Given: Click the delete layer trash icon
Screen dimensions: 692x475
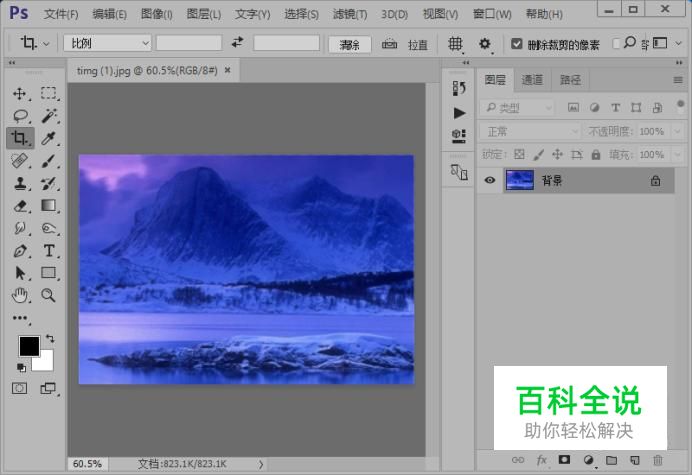Looking at the screenshot, I should tap(658, 460).
